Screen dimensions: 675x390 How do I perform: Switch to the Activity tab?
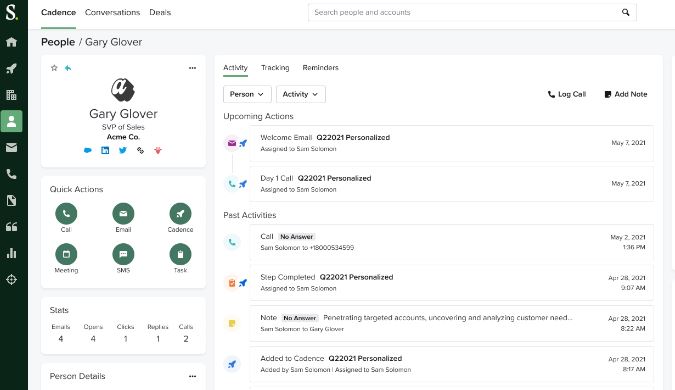pyautogui.click(x=235, y=68)
